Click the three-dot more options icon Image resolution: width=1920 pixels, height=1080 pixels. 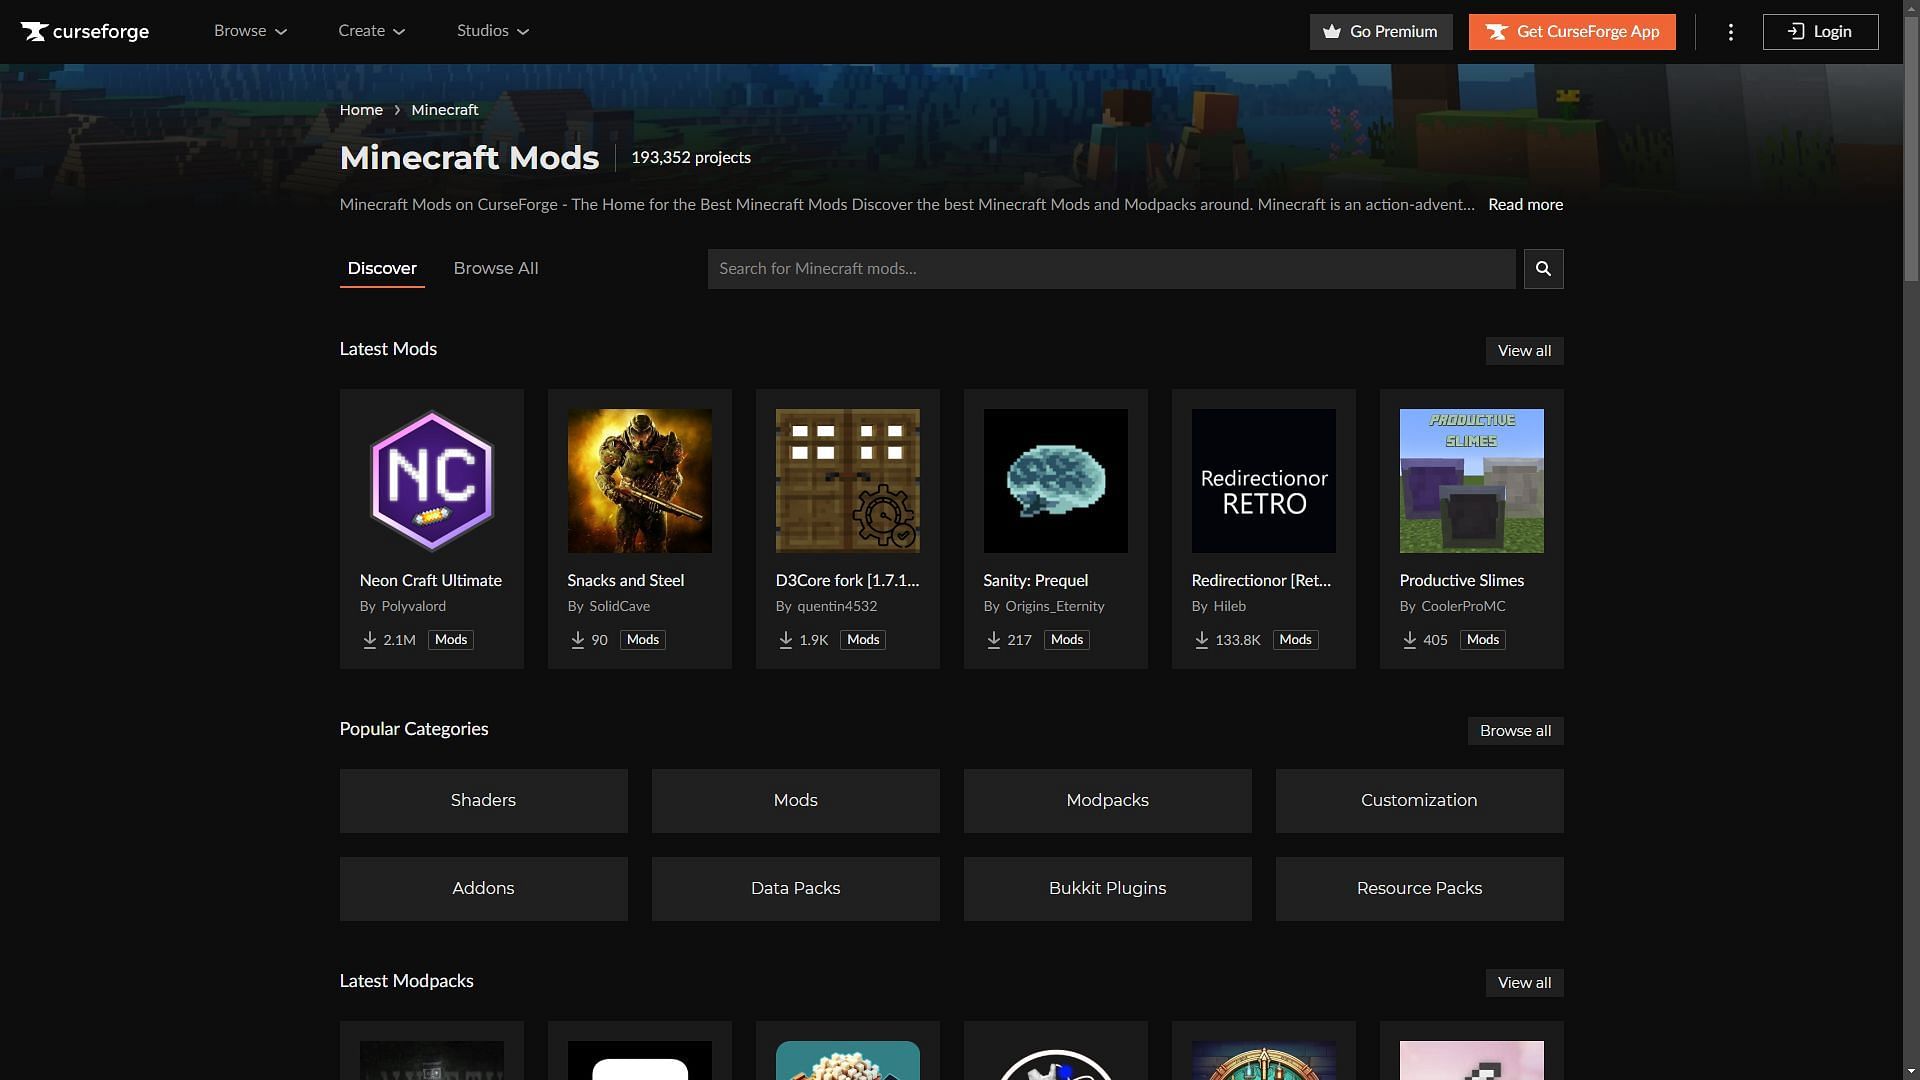(x=1730, y=32)
